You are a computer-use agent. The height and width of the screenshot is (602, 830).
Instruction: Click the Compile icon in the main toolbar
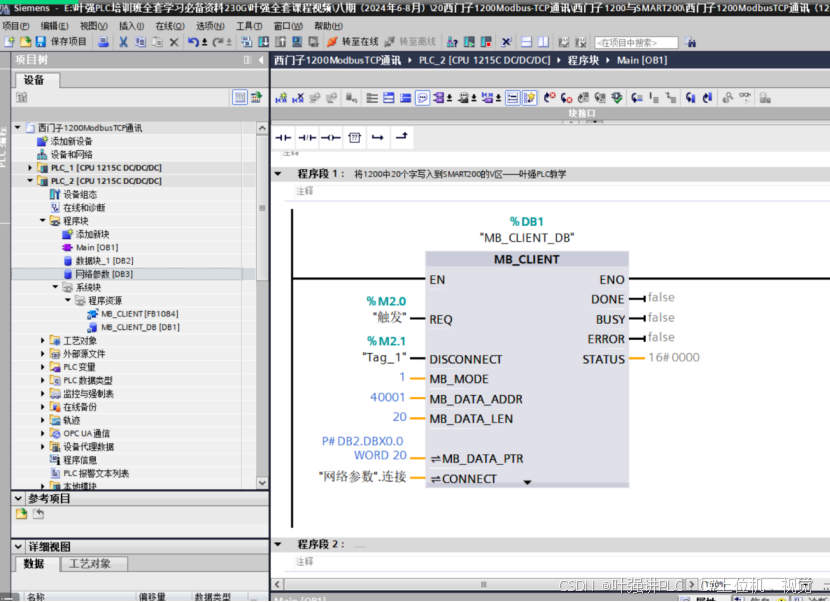click(247, 42)
